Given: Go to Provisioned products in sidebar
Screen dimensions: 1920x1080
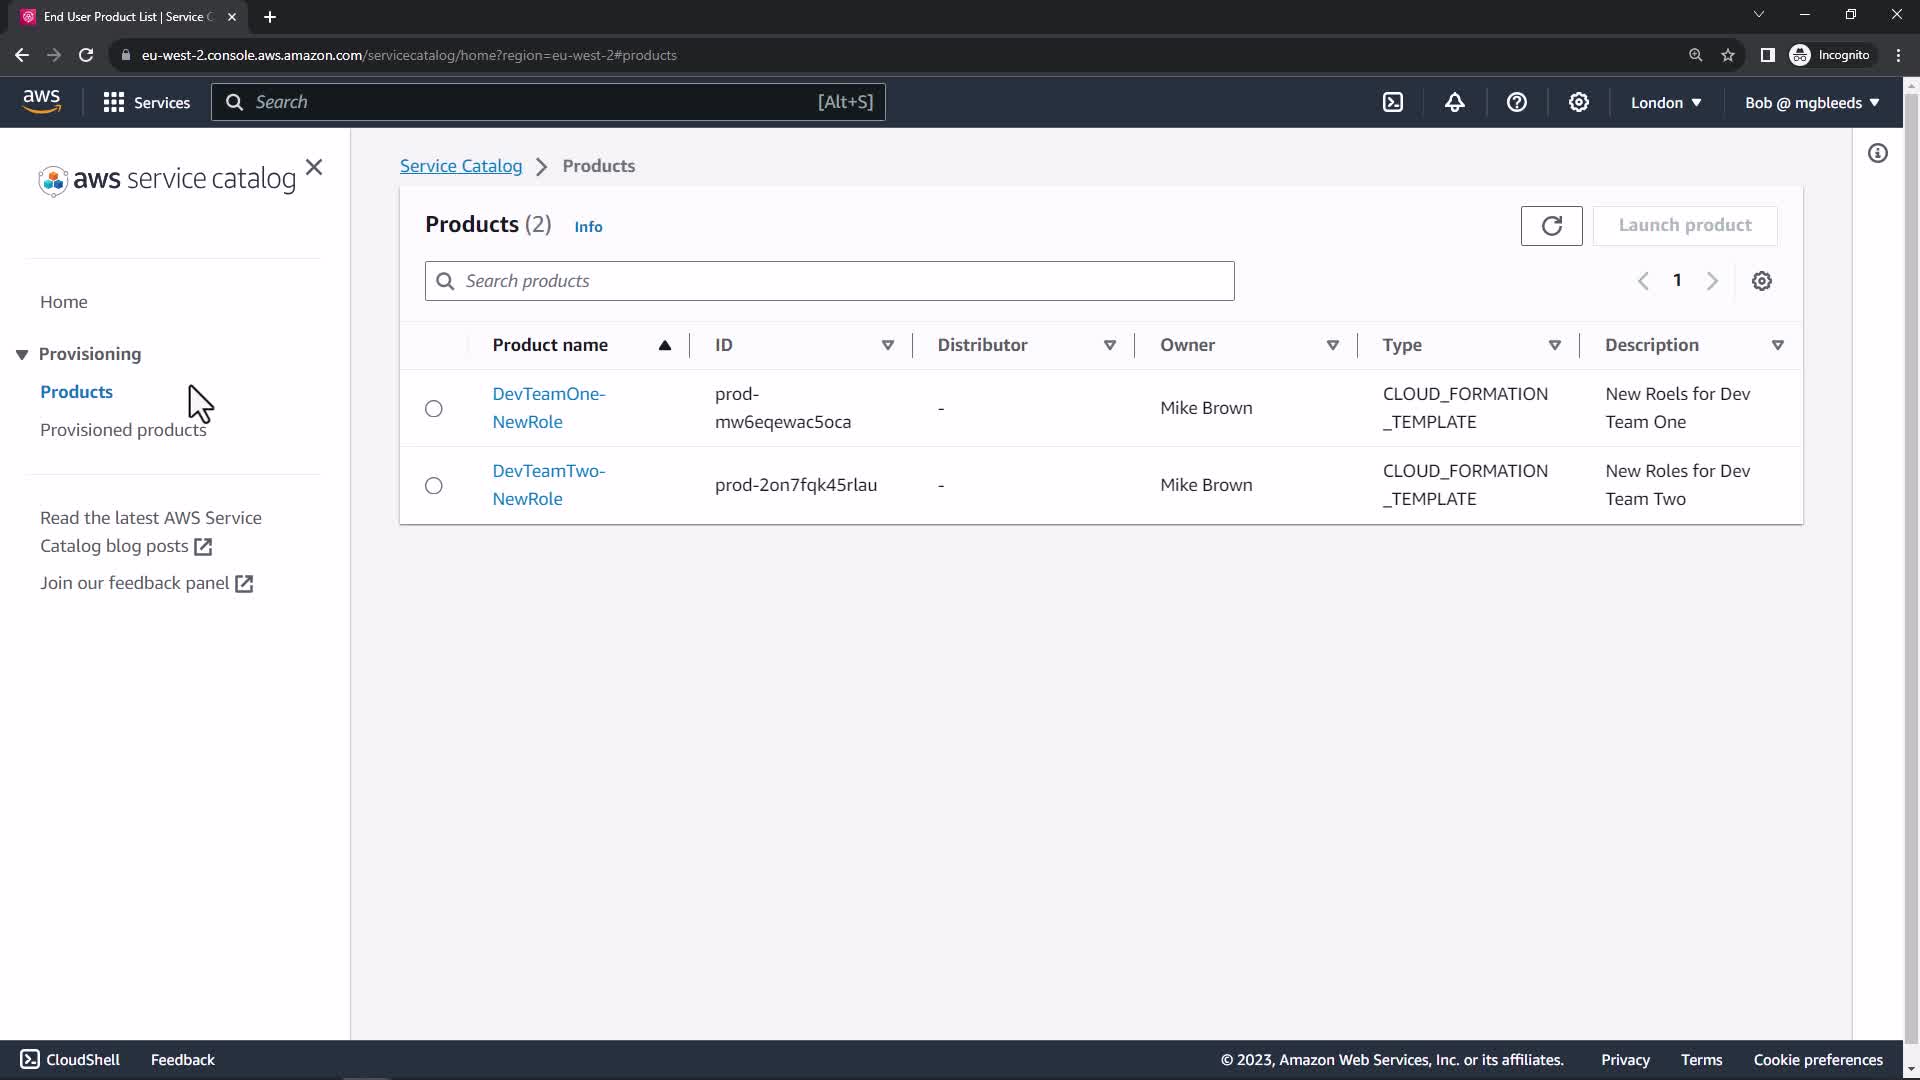Looking at the screenshot, I should tap(123, 430).
